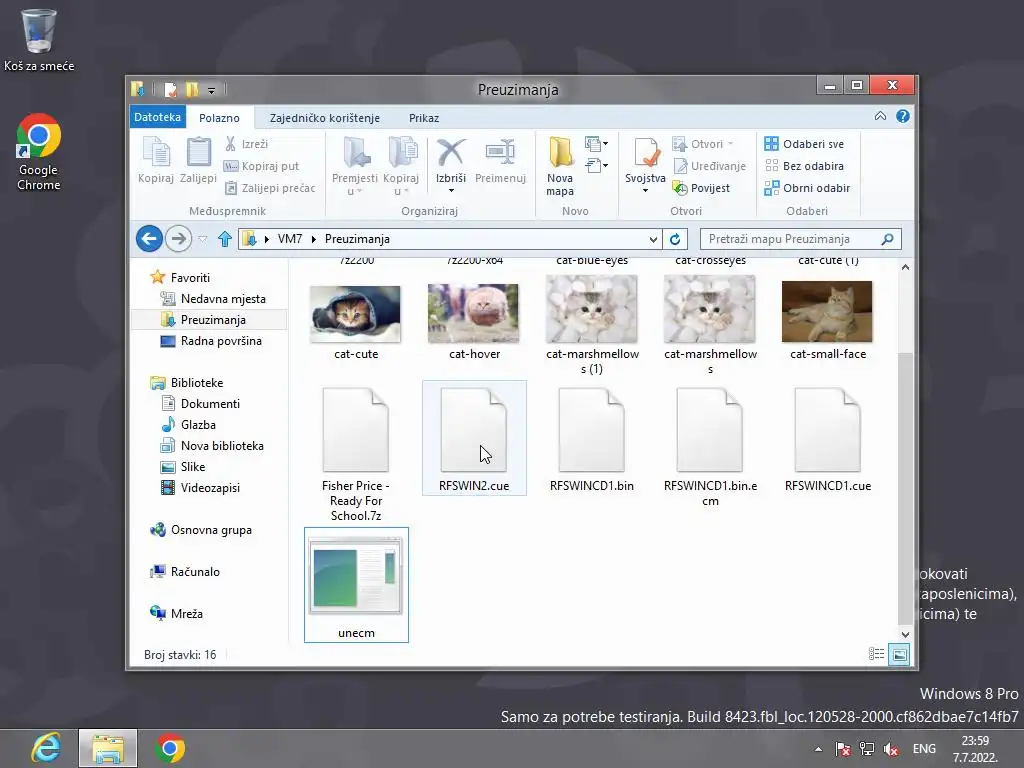Create a folder with Nova mapa

560,166
